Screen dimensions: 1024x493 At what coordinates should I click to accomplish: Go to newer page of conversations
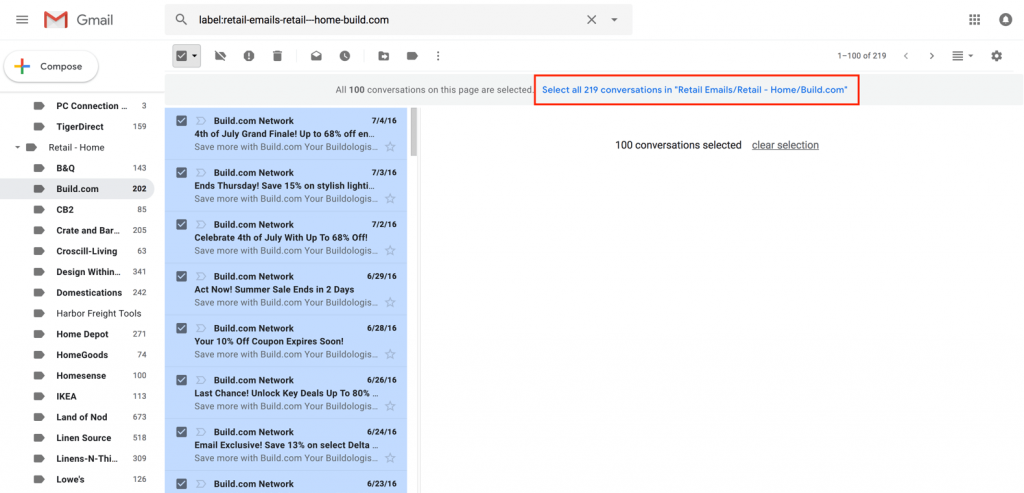point(906,56)
